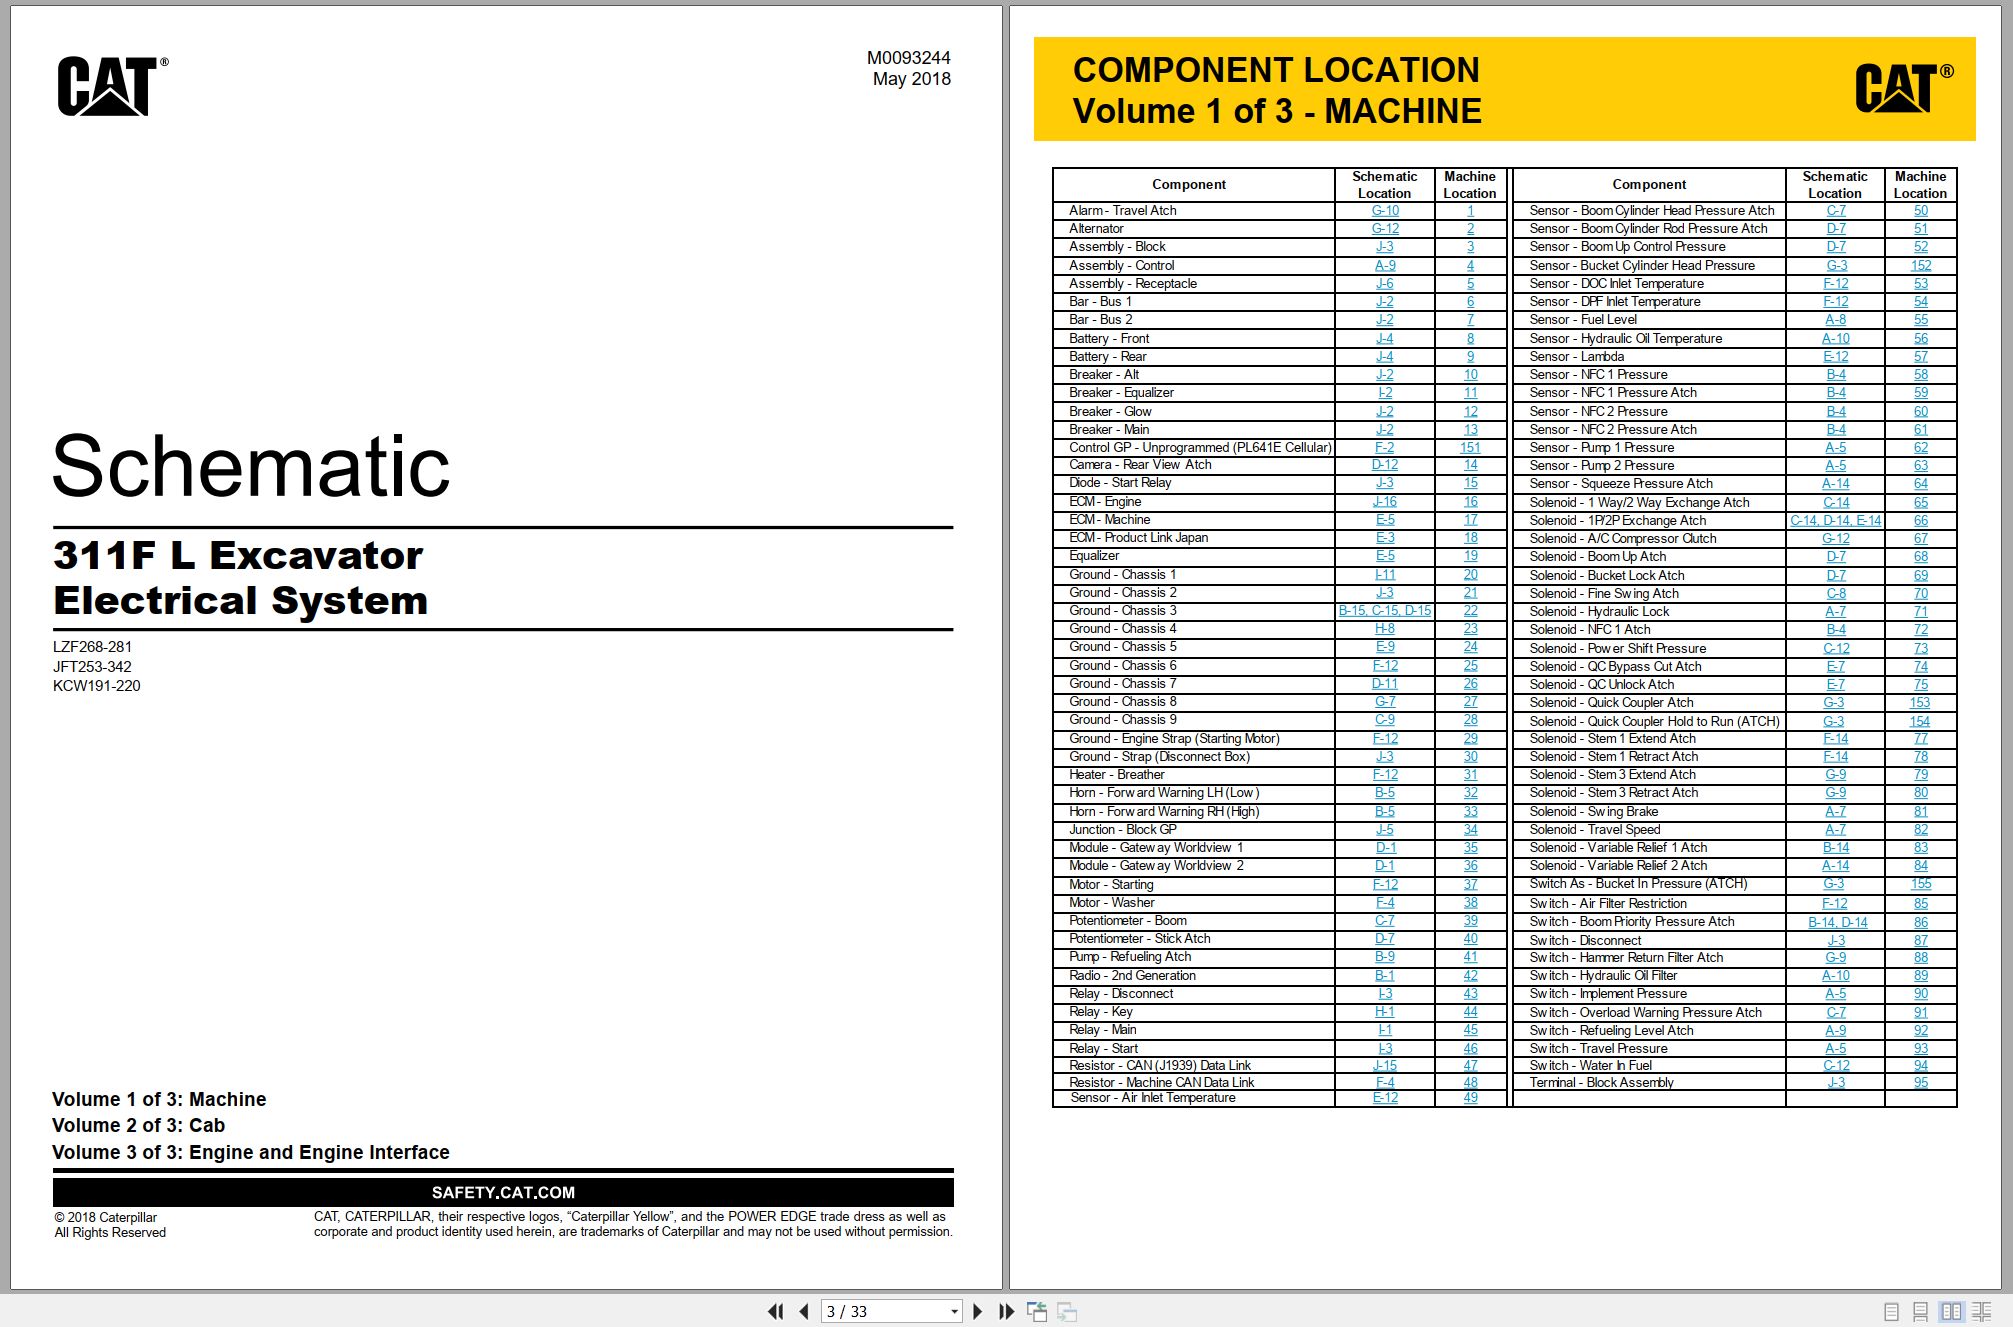The image size is (2013, 1327).
Task: Open the J-15 link for Resistor - CAN (J1939) Data Link
Action: click(x=1385, y=1066)
